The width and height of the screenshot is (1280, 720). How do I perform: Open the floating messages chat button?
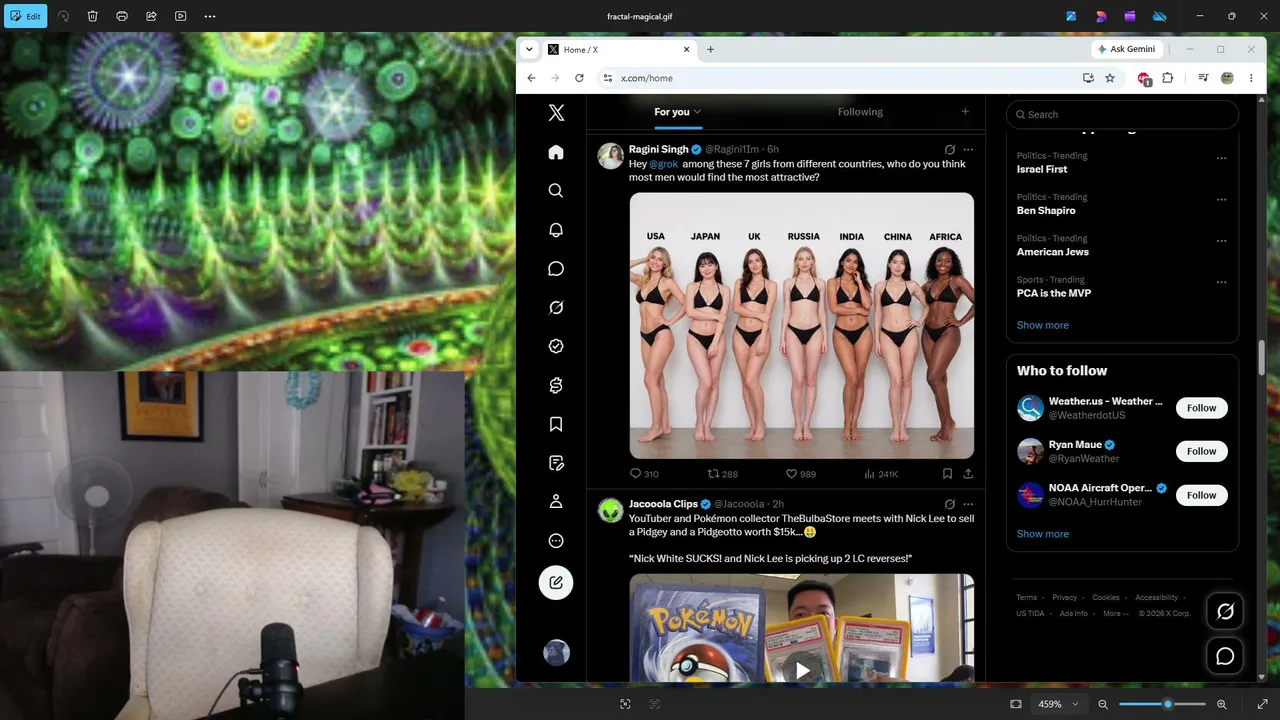coord(1225,656)
